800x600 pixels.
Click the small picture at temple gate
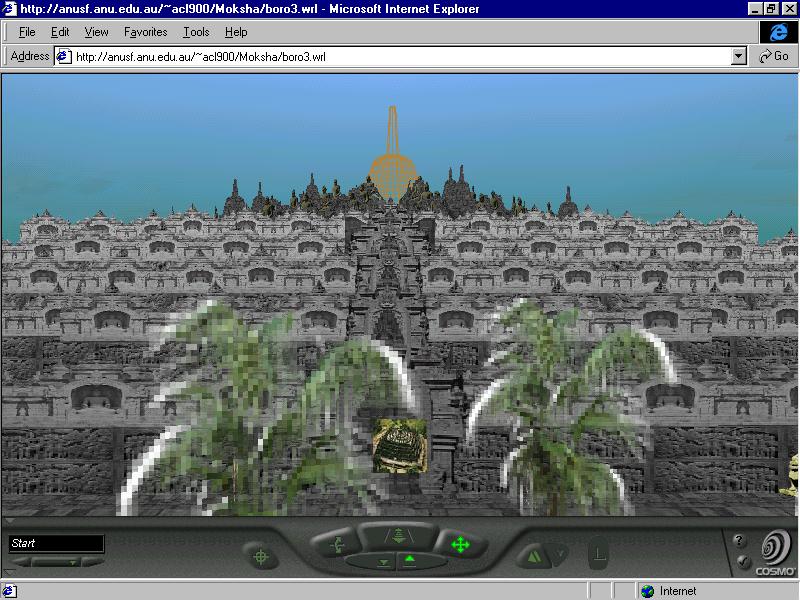coord(399,445)
